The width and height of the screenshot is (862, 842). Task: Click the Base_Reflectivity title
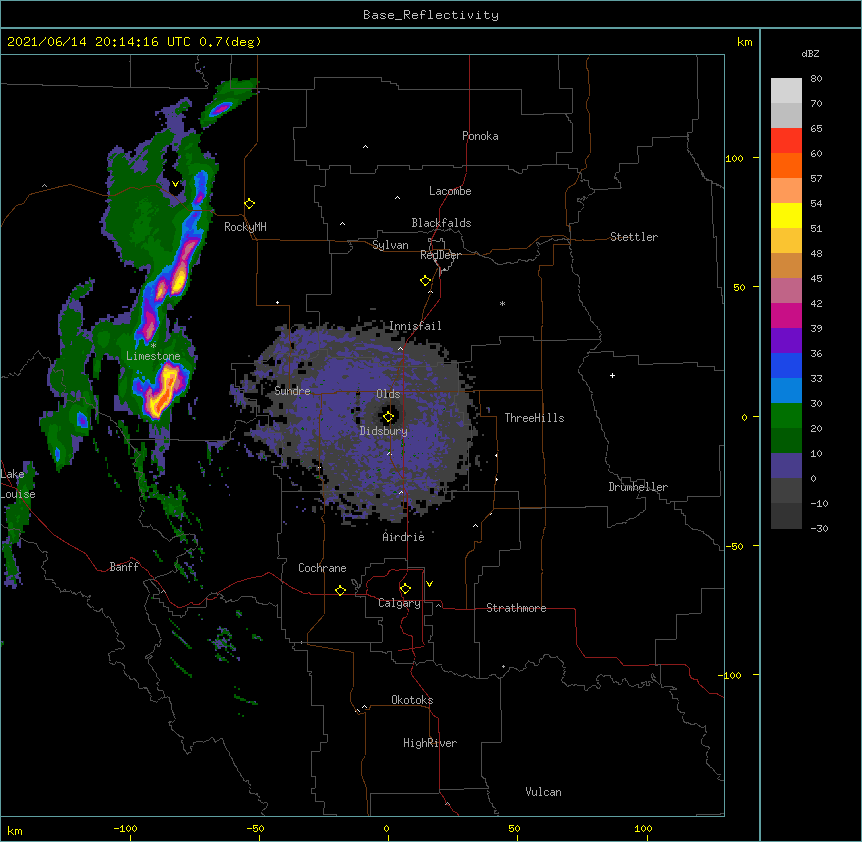click(x=431, y=15)
